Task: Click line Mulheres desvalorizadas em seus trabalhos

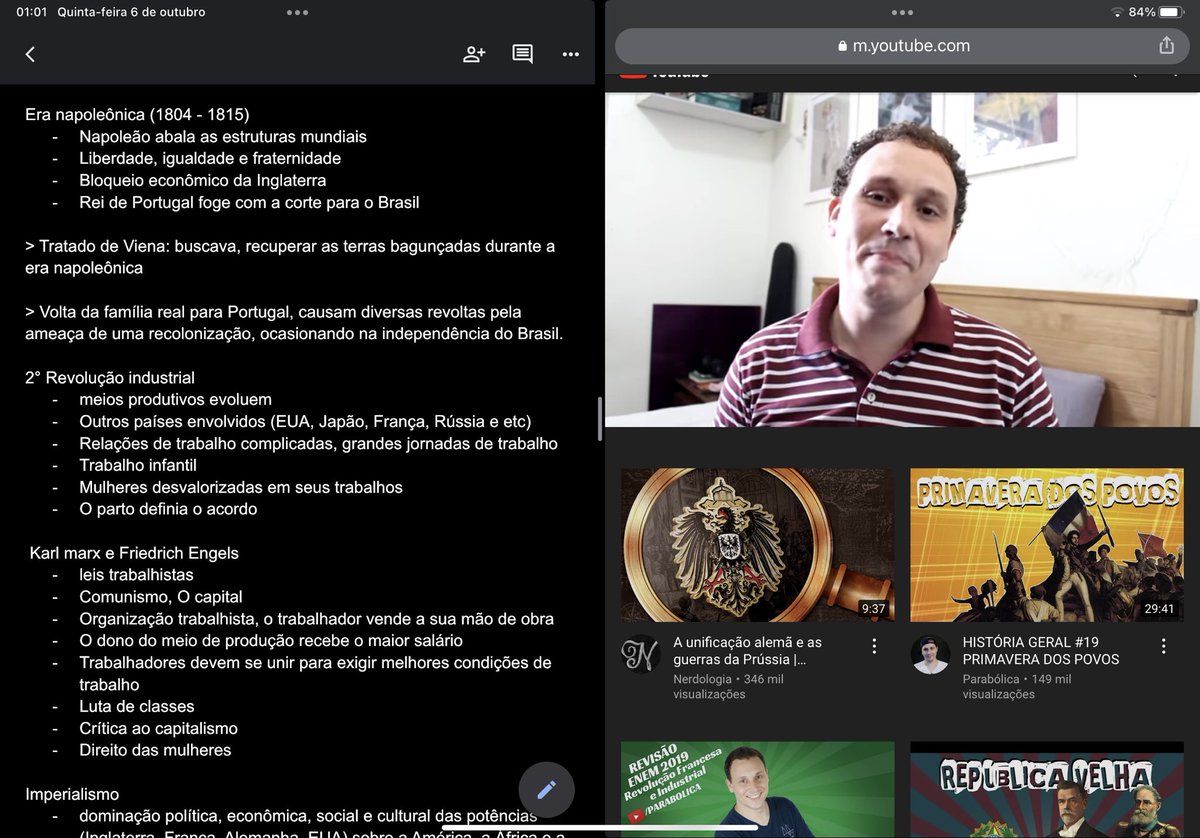Action: (241, 487)
